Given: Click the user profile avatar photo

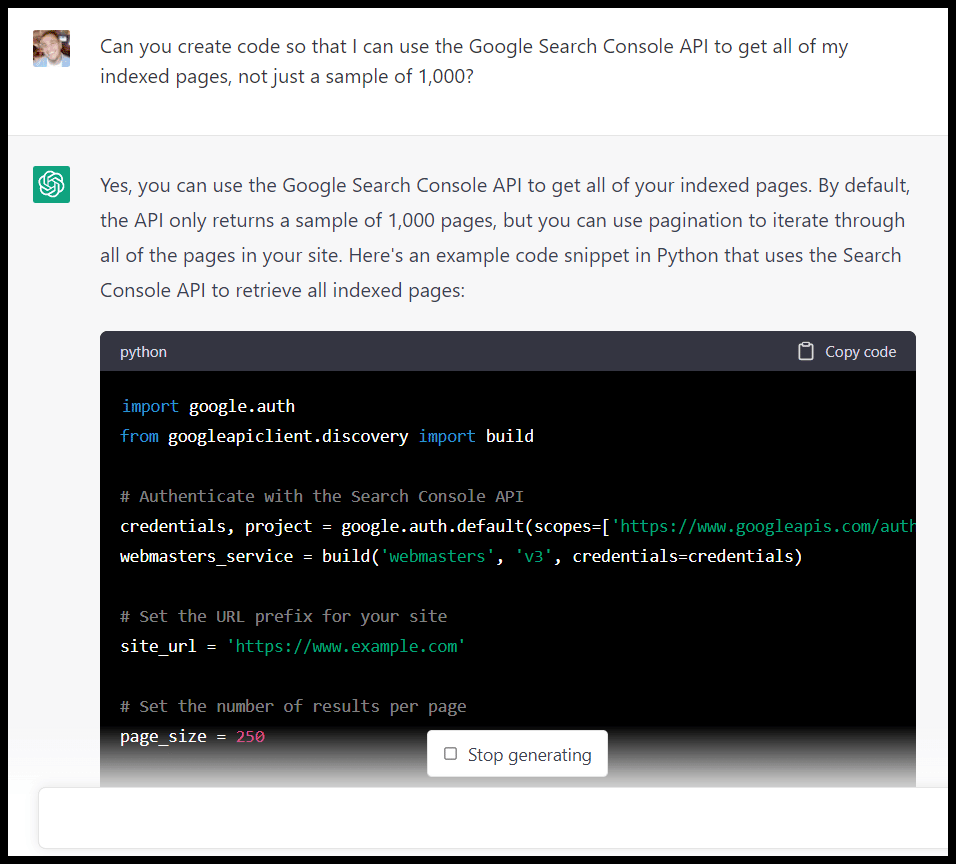Looking at the screenshot, I should pyautogui.click(x=51, y=48).
